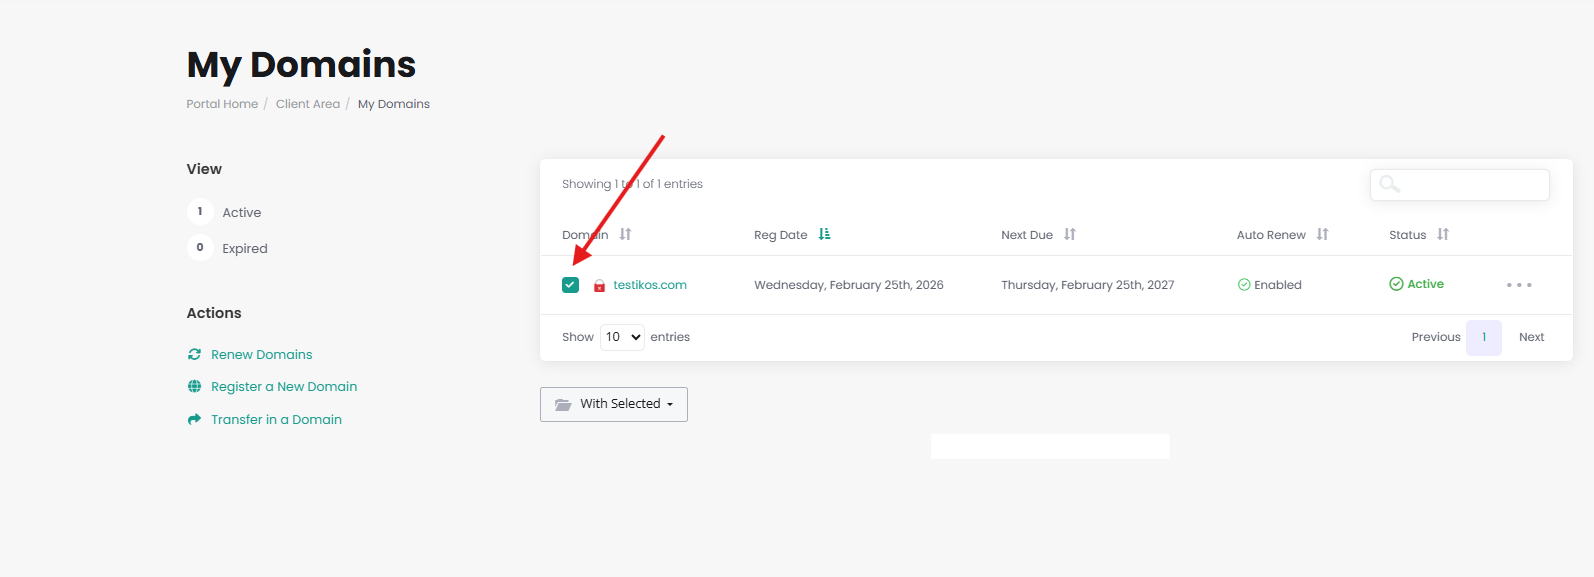The width and height of the screenshot is (1594, 577).
Task: Go to Portal Home breadcrumb
Action: [x=222, y=104]
